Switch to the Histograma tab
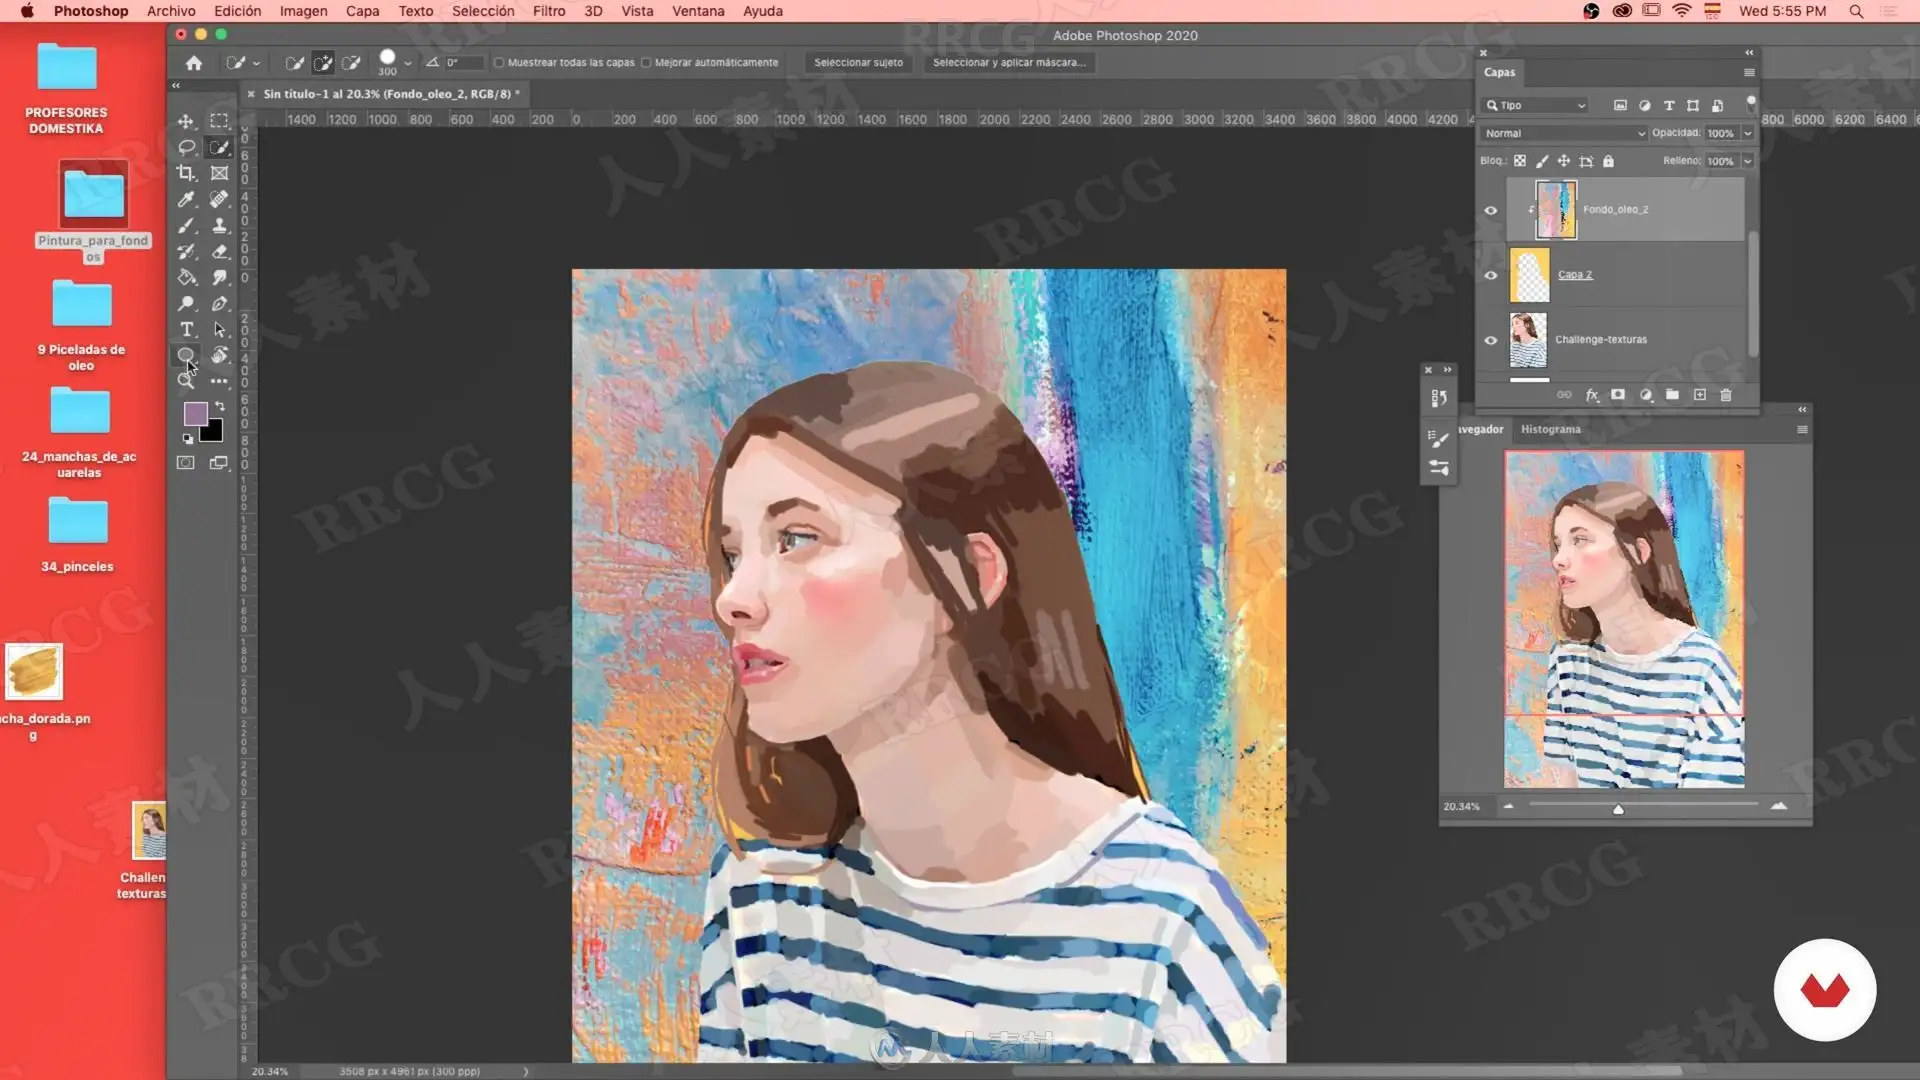Screen dimensions: 1920x1080 [x=1550, y=429]
